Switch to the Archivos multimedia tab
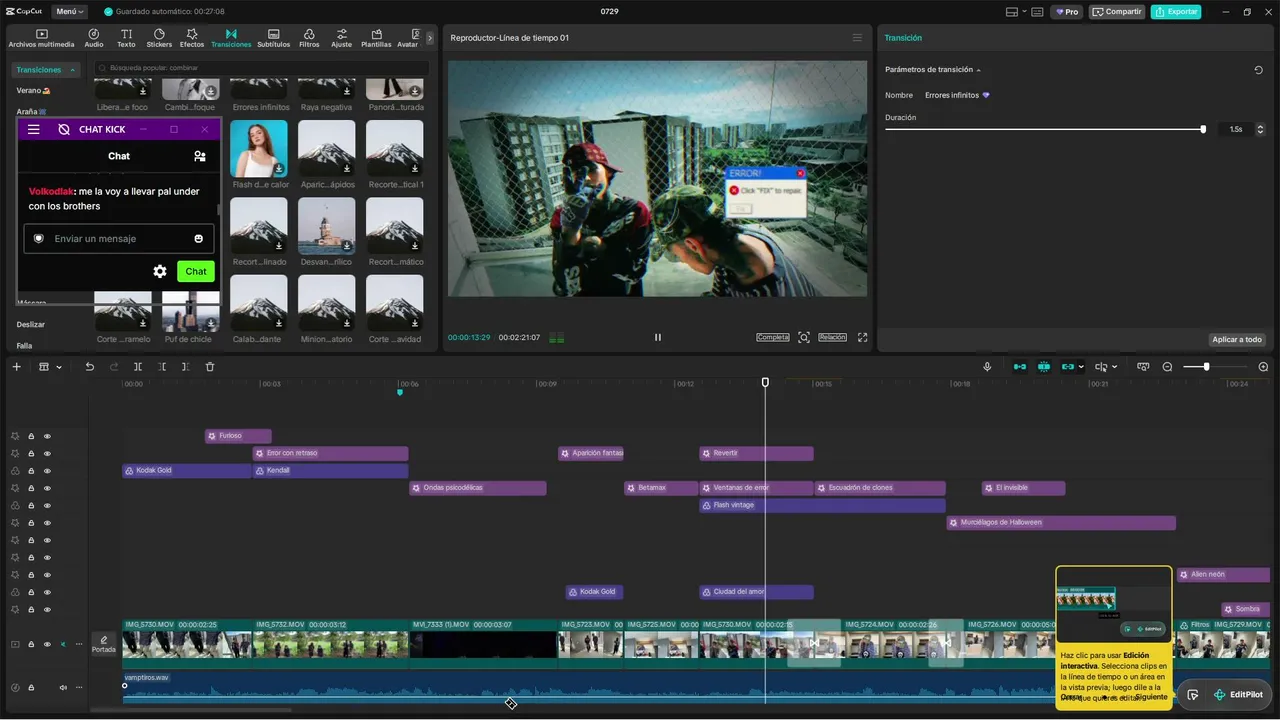The width and height of the screenshot is (1280, 720). tap(41, 38)
